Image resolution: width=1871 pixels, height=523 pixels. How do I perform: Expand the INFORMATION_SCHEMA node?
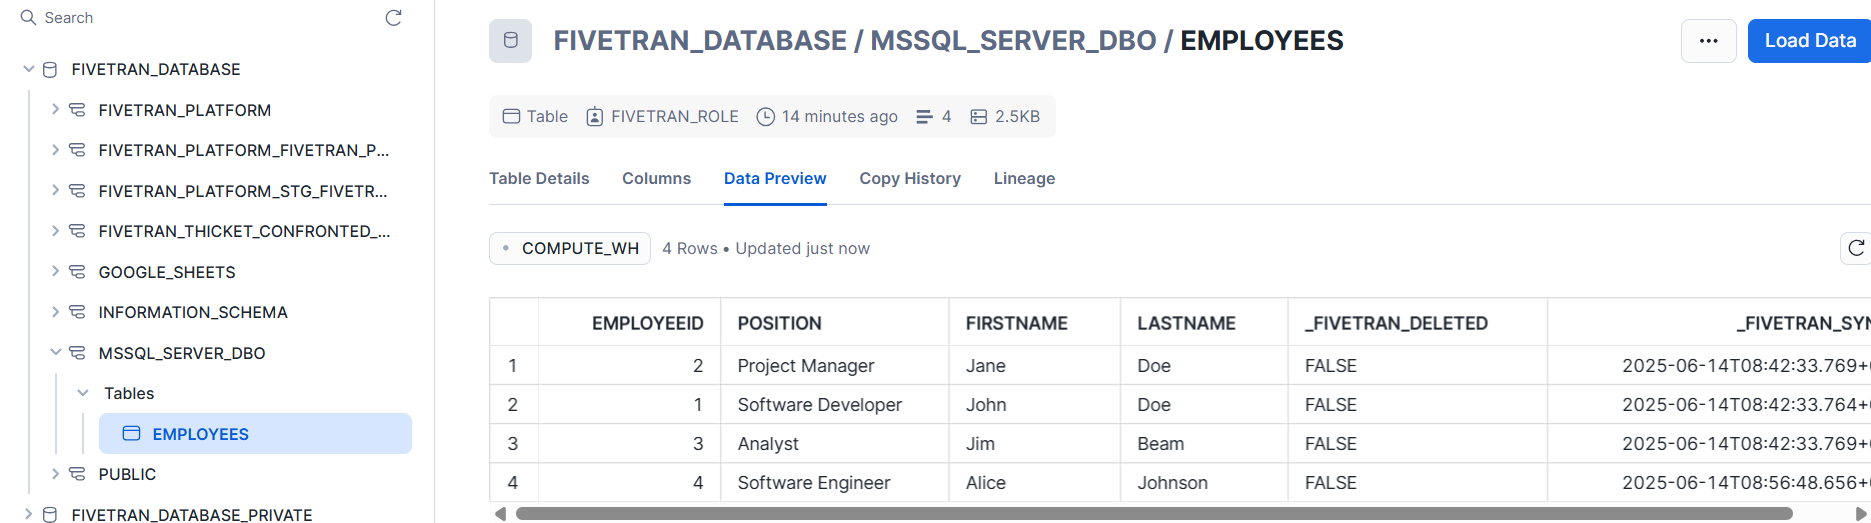(x=56, y=312)
